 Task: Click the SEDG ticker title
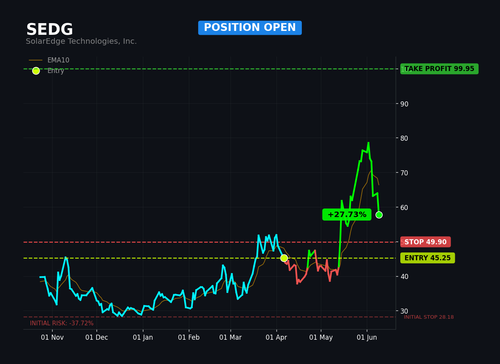[50, 29]
